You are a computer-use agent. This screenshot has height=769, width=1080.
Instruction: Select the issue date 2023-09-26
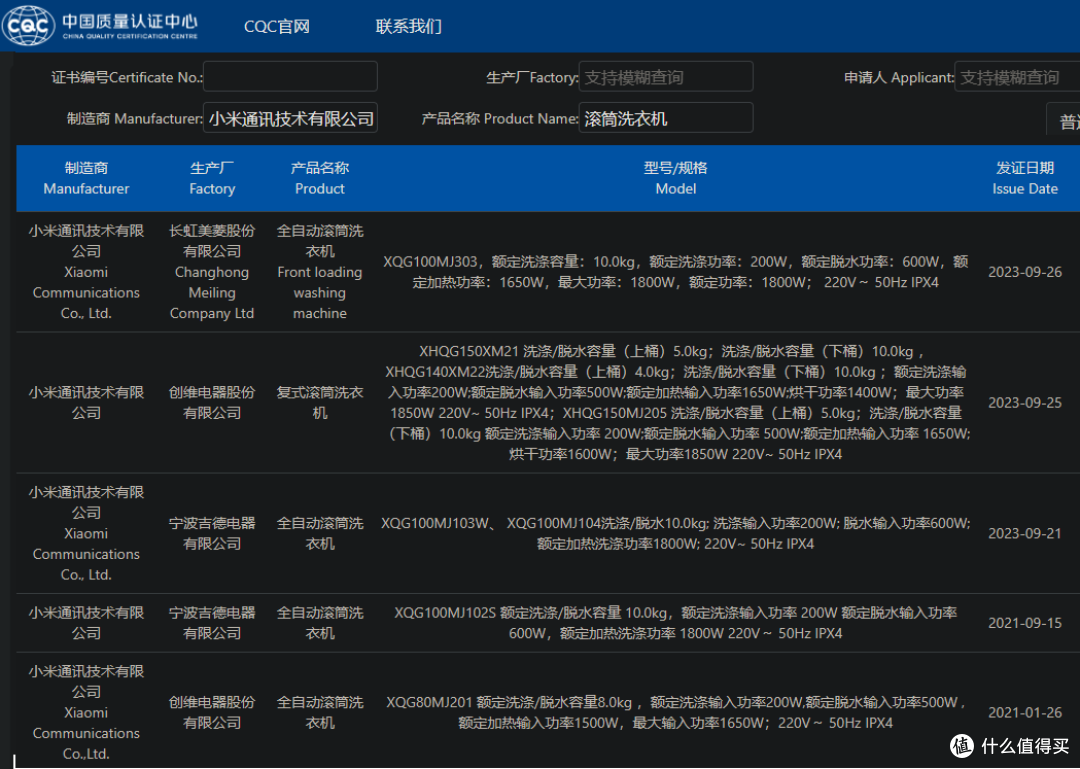(x=1025, y=271)
